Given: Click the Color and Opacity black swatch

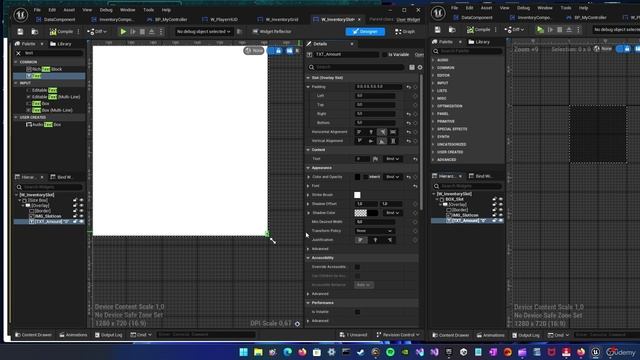Looking at the screenshot, I should [x=358, y=177].
